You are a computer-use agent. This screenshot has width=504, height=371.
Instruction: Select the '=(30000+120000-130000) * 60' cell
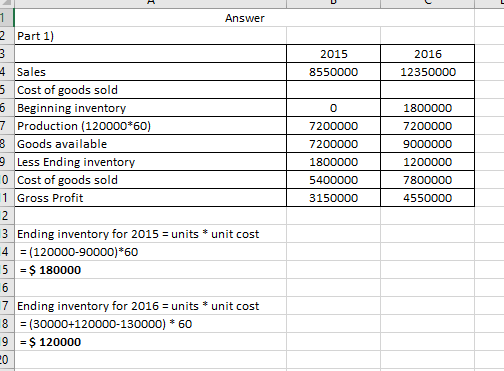(150, 324)
